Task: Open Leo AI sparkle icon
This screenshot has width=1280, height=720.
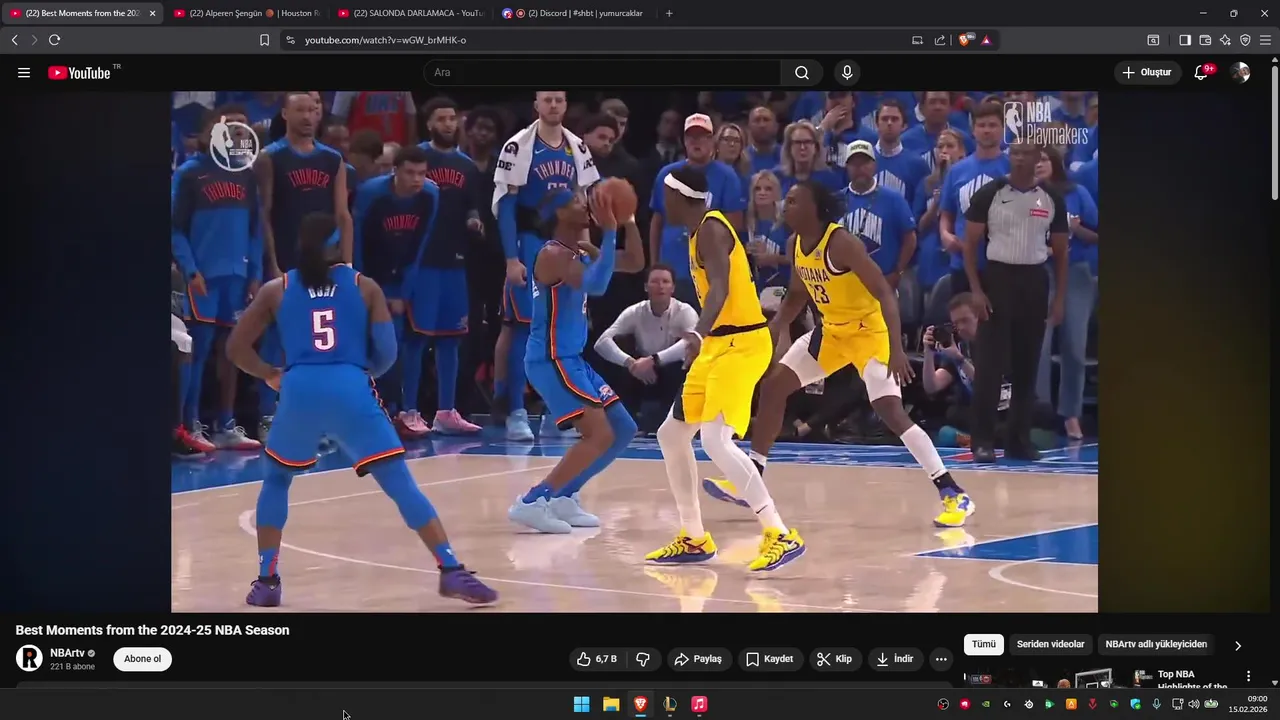Action: [1225, 40]
